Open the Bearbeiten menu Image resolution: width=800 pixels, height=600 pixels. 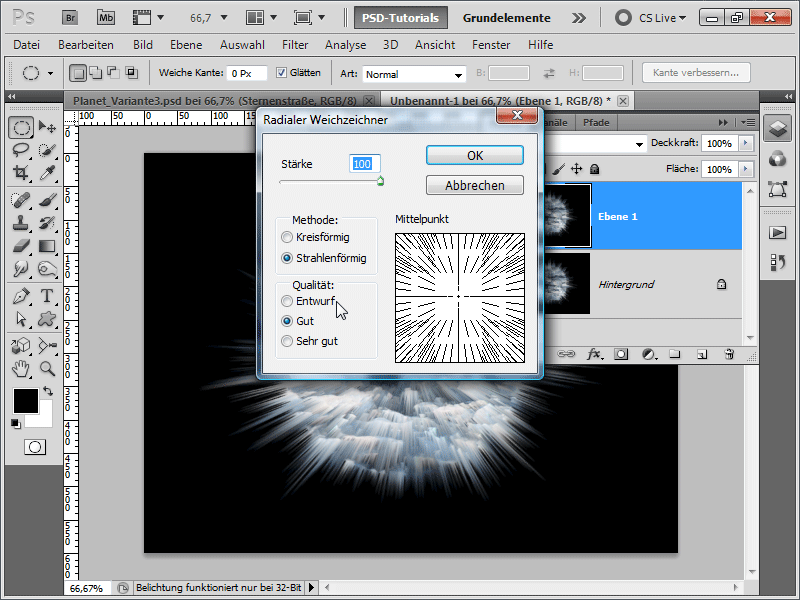pos(86,45)
